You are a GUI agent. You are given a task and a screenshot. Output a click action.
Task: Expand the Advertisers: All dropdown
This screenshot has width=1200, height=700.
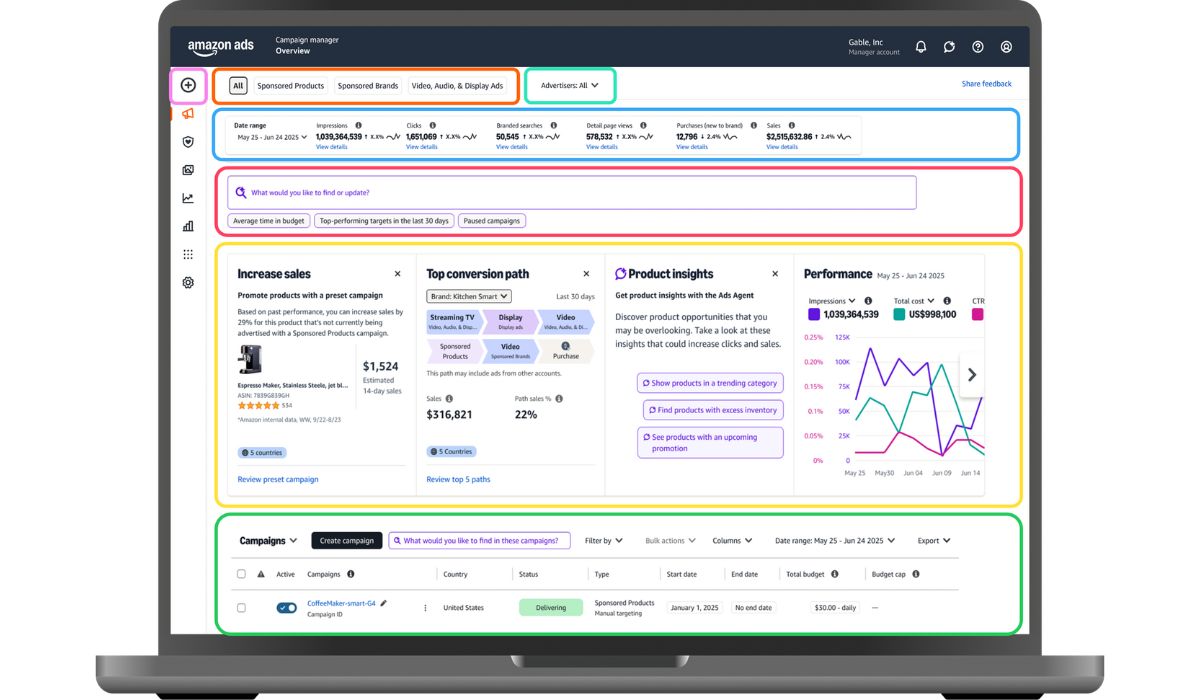click(569, 86)
